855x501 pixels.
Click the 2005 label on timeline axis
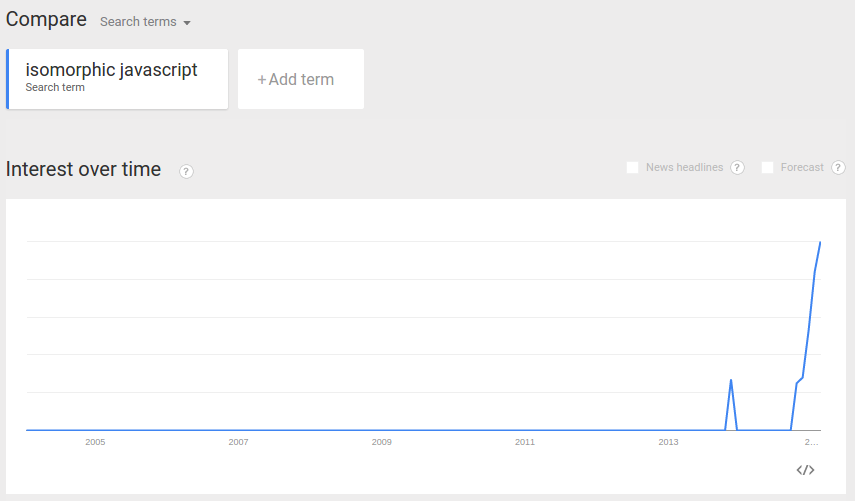coord(95,442)
